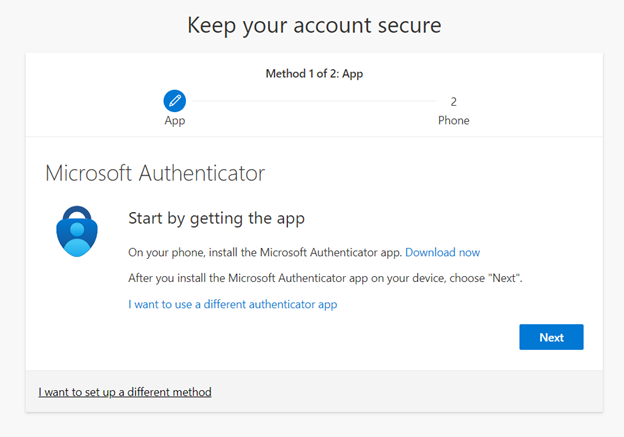Open the Download now link
This screenshot has width=624, height=437.
tap(443, 252)
